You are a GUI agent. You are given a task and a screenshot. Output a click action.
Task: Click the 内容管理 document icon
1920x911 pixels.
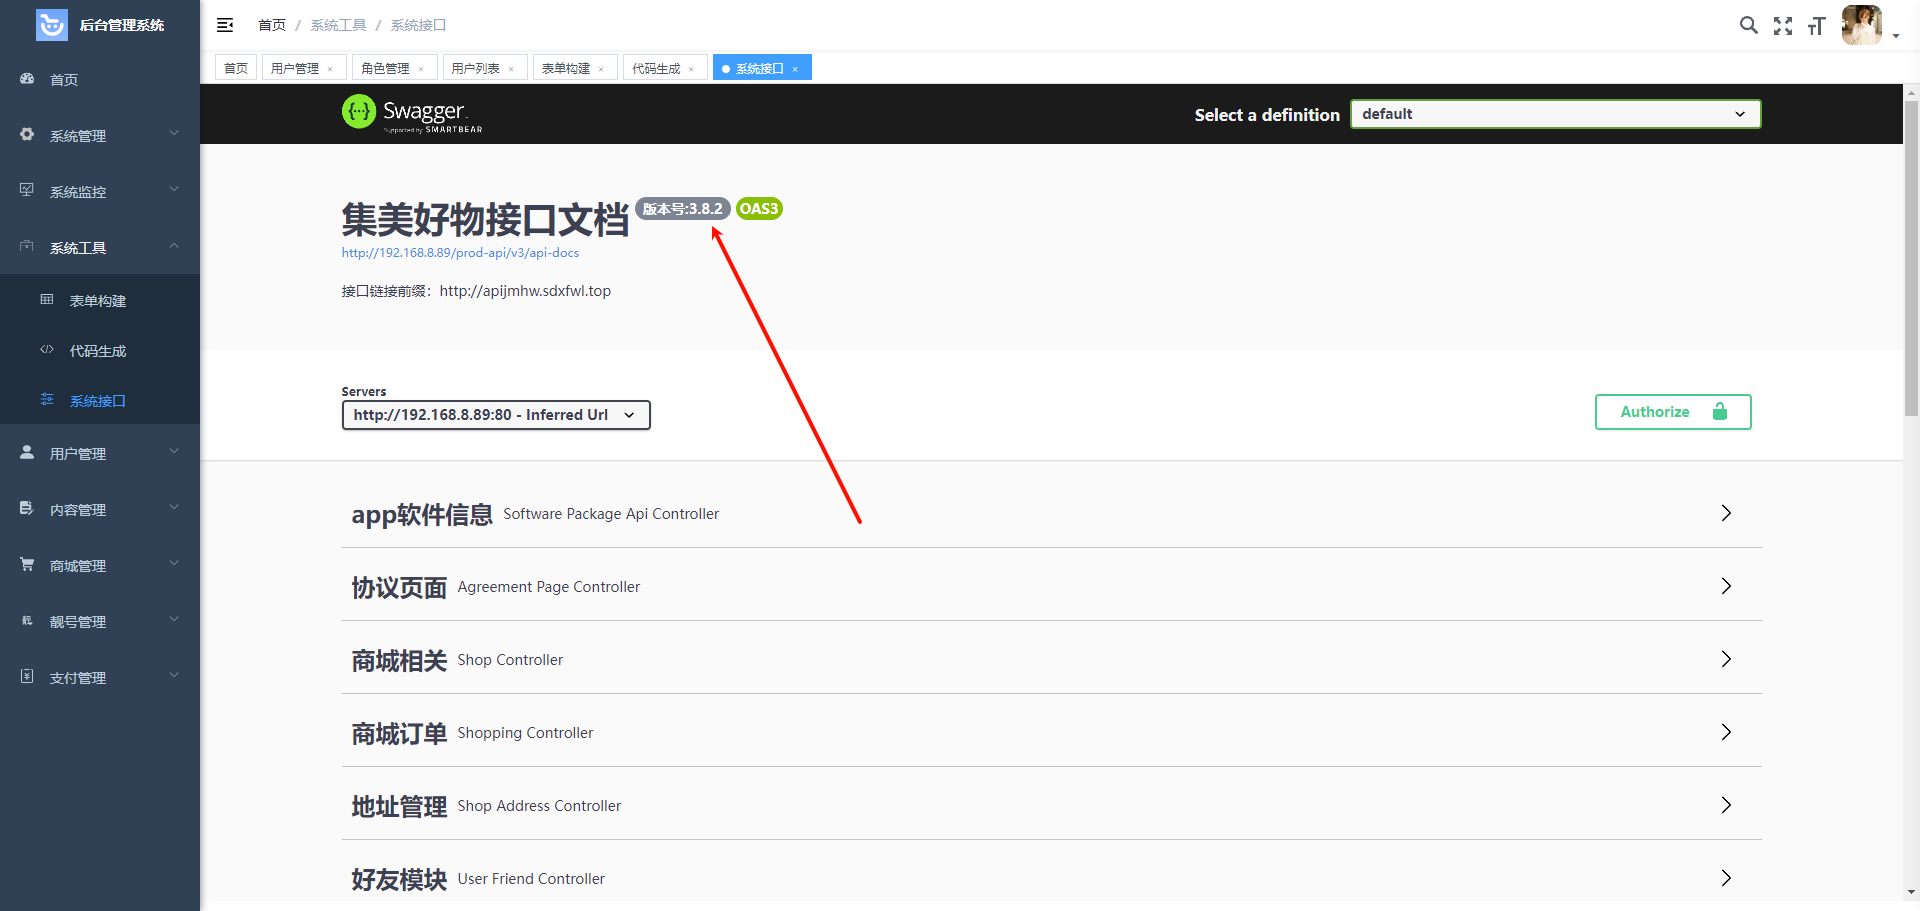[x=27, y=509]
